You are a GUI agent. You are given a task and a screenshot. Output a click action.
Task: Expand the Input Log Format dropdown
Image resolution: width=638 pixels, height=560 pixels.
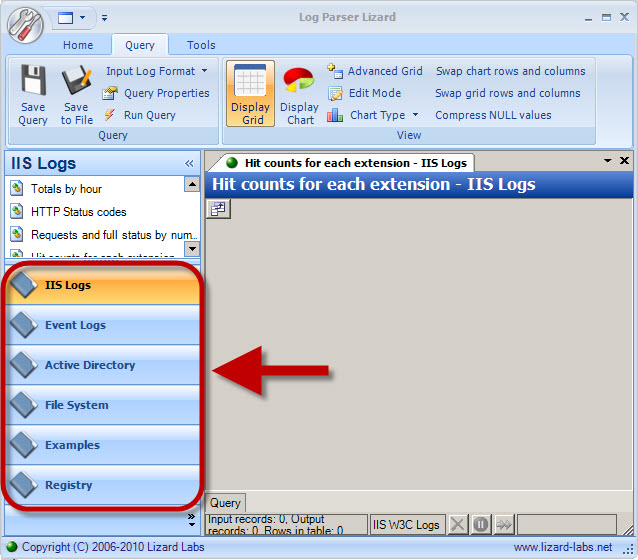pos(157,71)
